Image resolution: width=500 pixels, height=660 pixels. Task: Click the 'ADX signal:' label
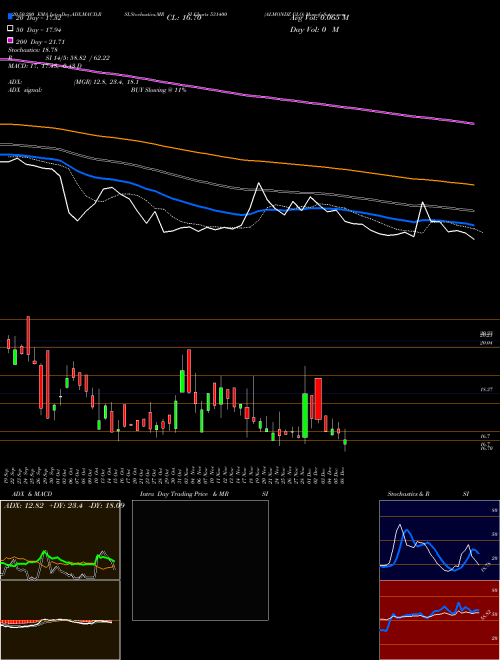pyautogui.click(x=25, y=90)
